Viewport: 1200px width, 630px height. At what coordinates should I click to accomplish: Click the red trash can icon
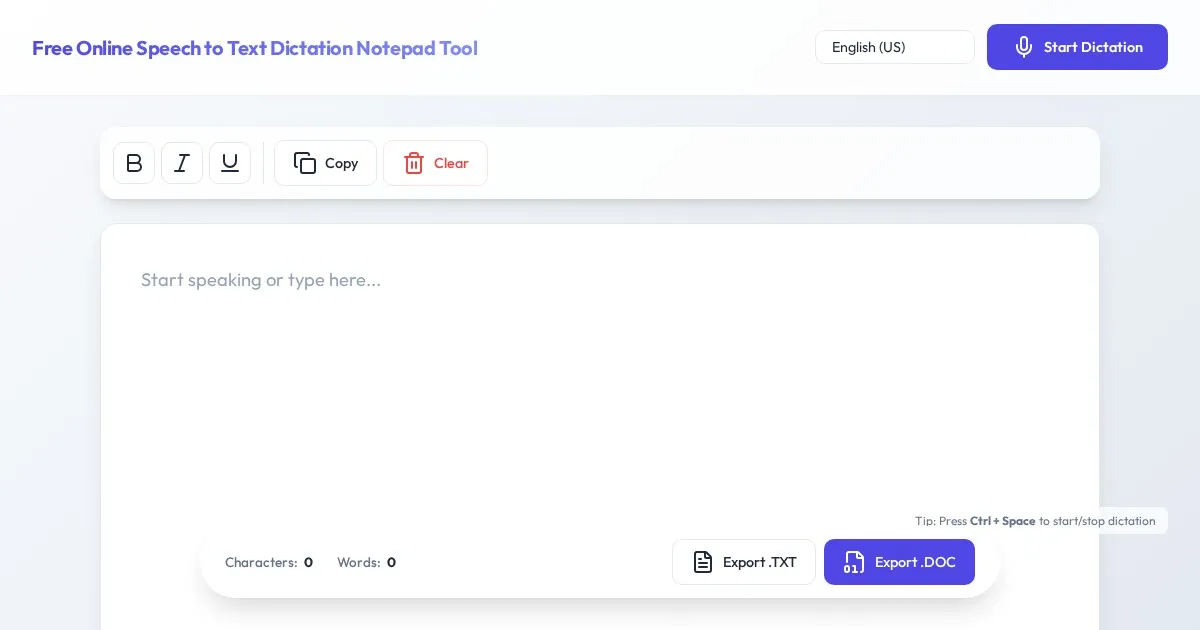414,163
